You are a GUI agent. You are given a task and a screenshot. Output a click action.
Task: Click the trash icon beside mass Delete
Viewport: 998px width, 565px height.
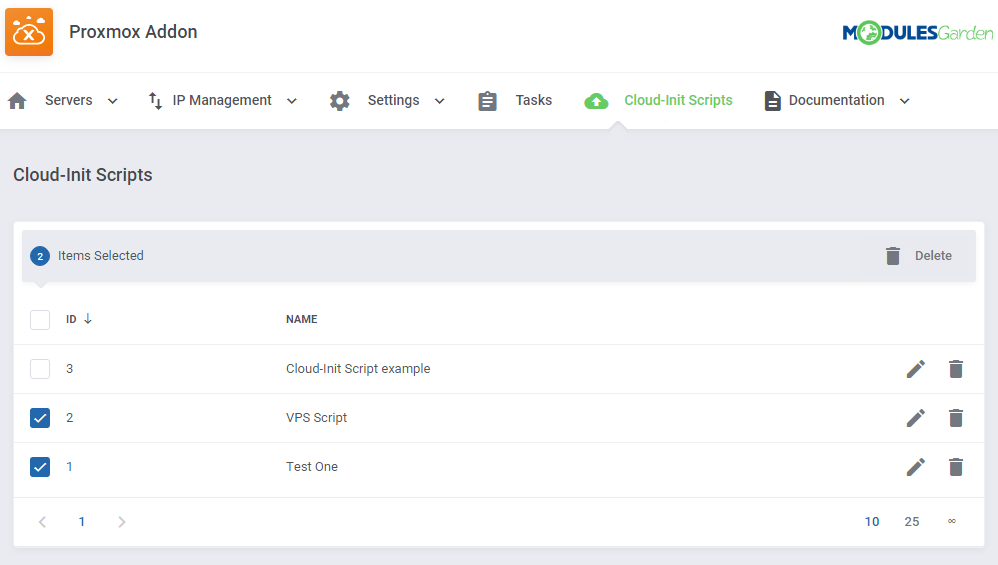[x=893, y=256]
